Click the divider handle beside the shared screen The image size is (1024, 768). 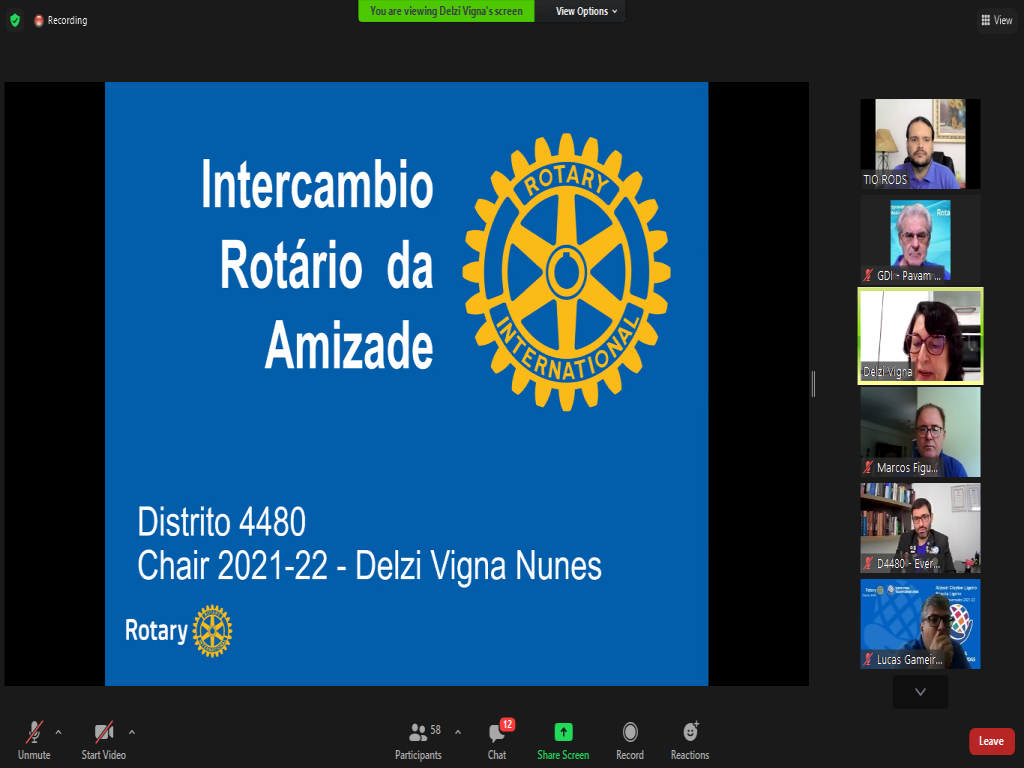(813, 383)
